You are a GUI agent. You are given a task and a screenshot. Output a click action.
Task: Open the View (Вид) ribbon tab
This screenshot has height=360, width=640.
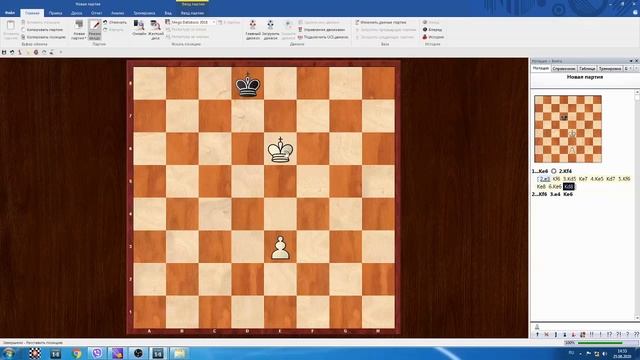coord(168,13)
